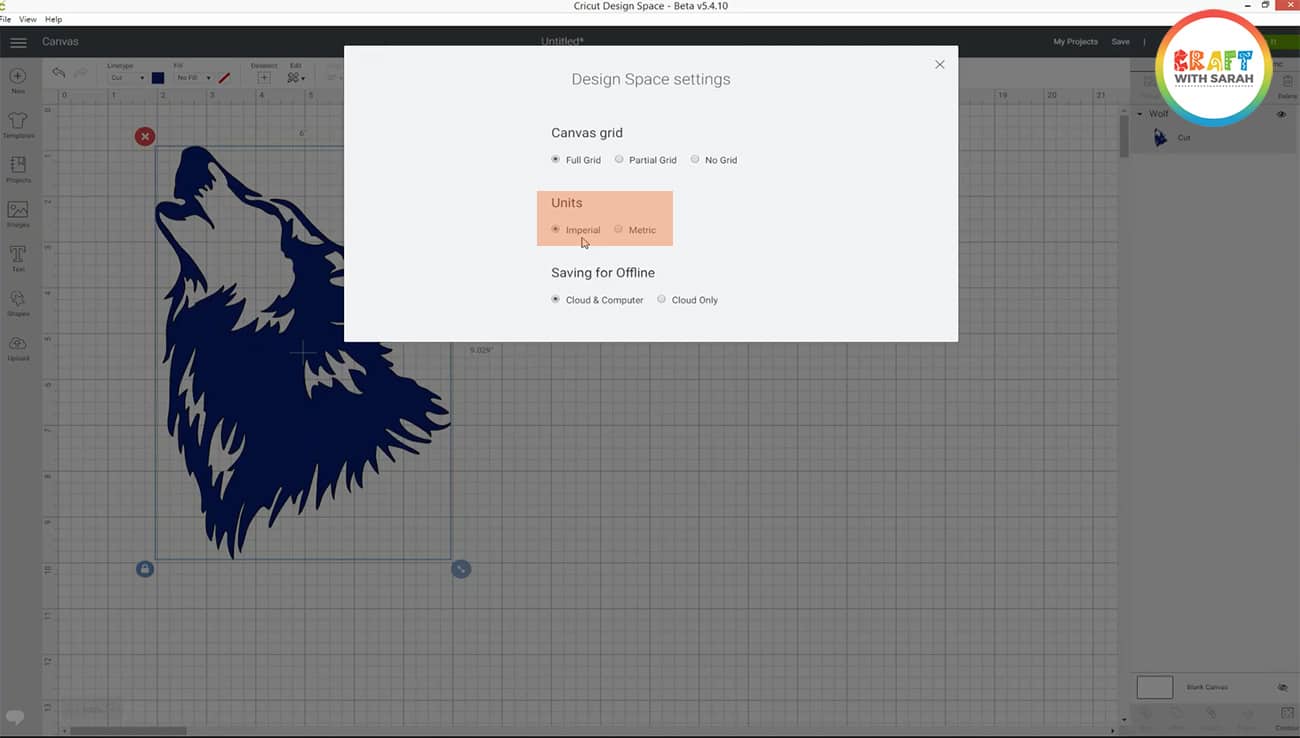Start a New project
Image resolution: width=1300 pixels, height=738 pixels.
16,78
